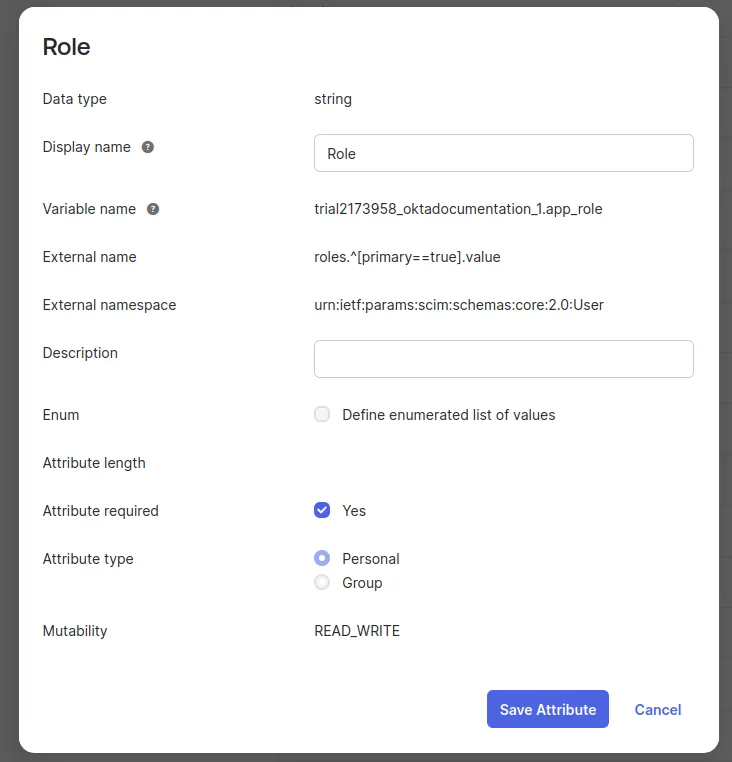Click the Data type label
Image resolution: width=732 pixels, height=762 pixels.
pos(75,99)
